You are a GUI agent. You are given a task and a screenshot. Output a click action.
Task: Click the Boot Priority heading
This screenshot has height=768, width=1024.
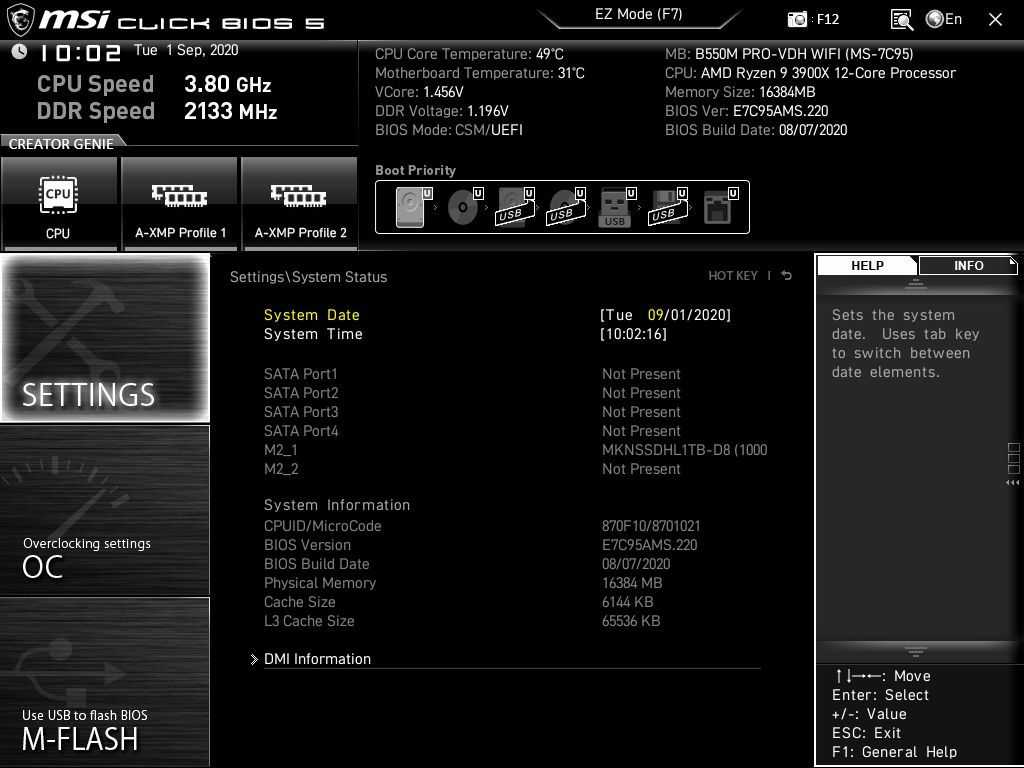[x=415, y=170]
